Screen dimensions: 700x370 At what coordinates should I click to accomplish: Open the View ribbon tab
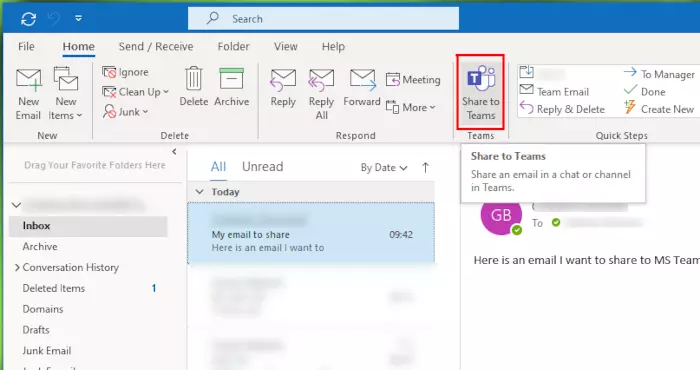point(286,46)
